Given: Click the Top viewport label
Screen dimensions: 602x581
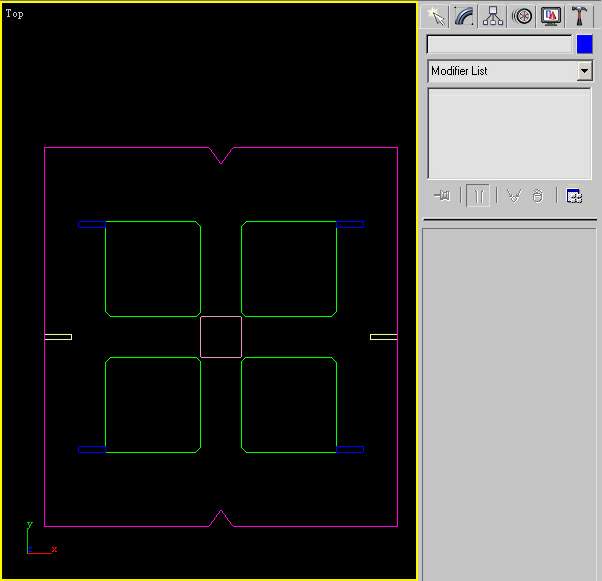Looking at the screenshot, I should 14,14.
